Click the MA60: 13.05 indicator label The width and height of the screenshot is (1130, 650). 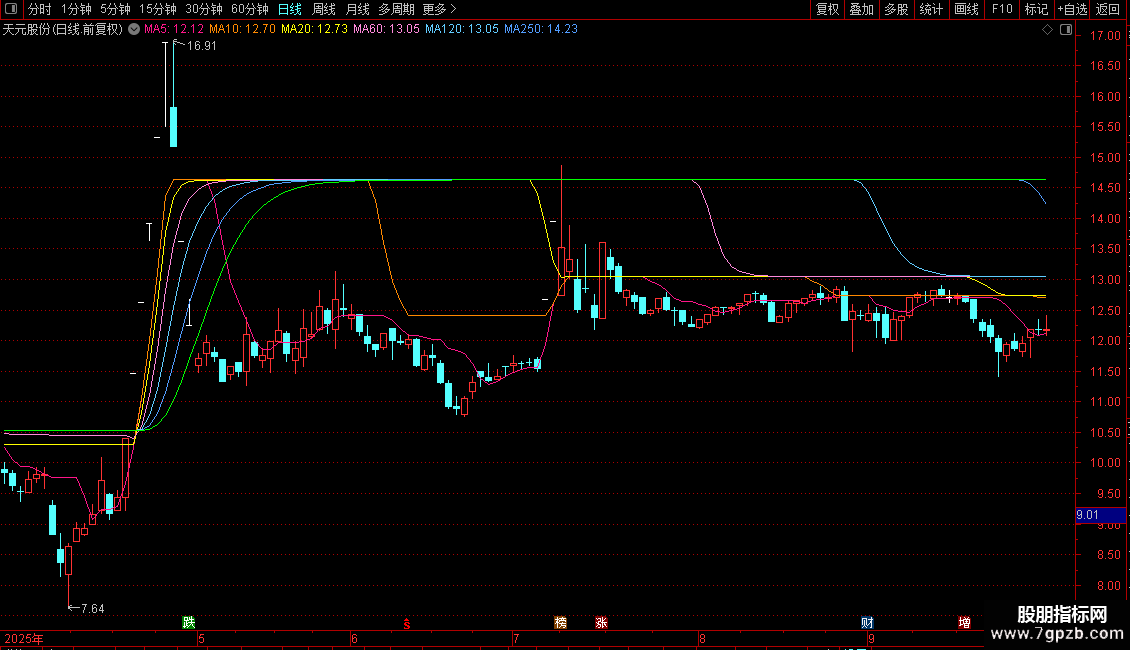coord(386,30)
